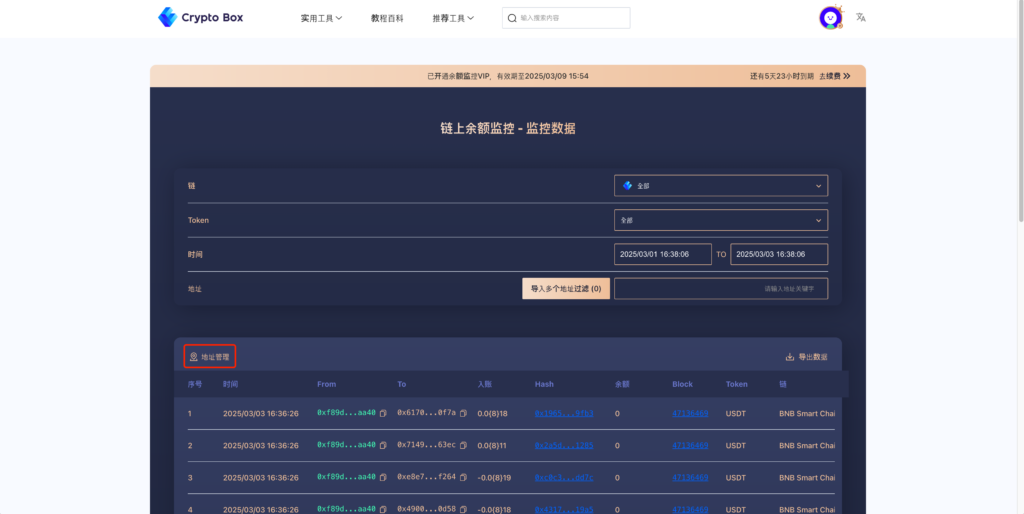
Task: Go to 教程百科 page
Action: [387, 18]
